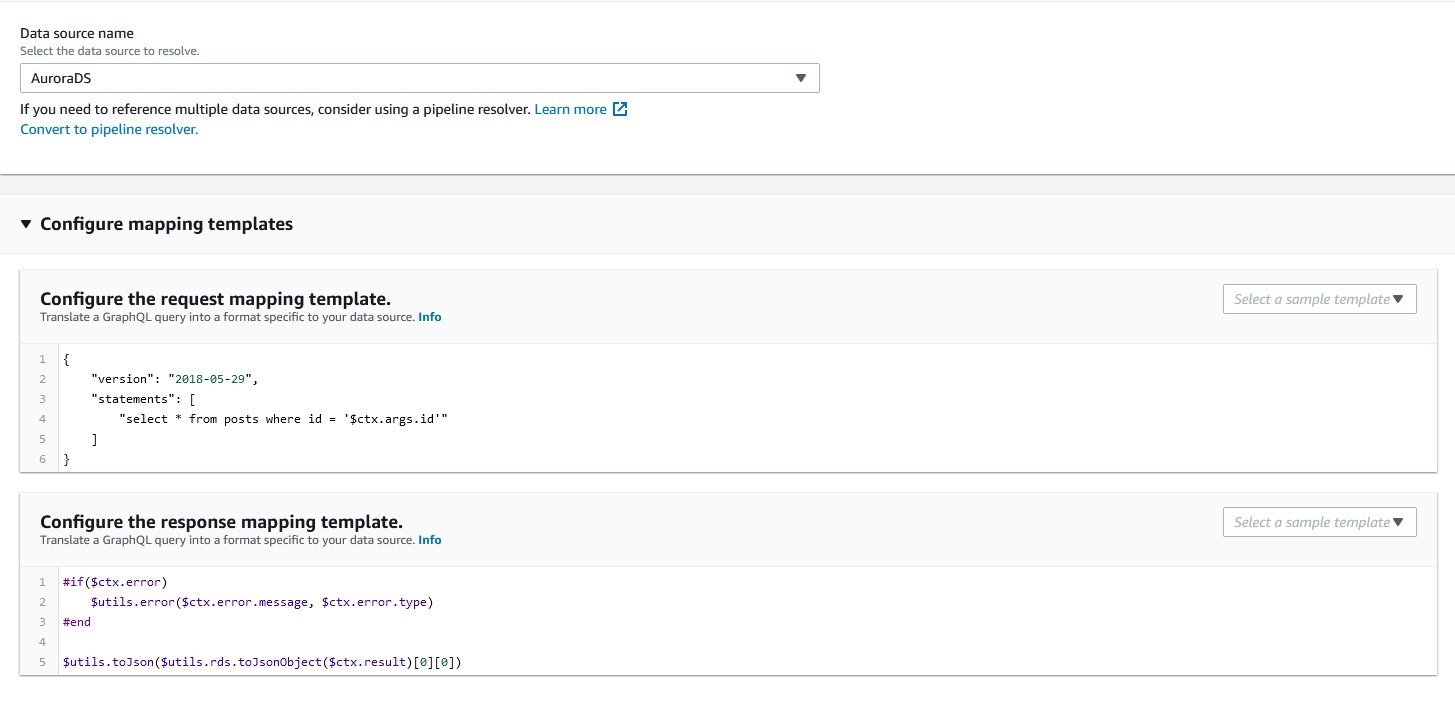Click the 'Data source name' label
This screenshot has height=711, width=1455.
coord(77,33)
